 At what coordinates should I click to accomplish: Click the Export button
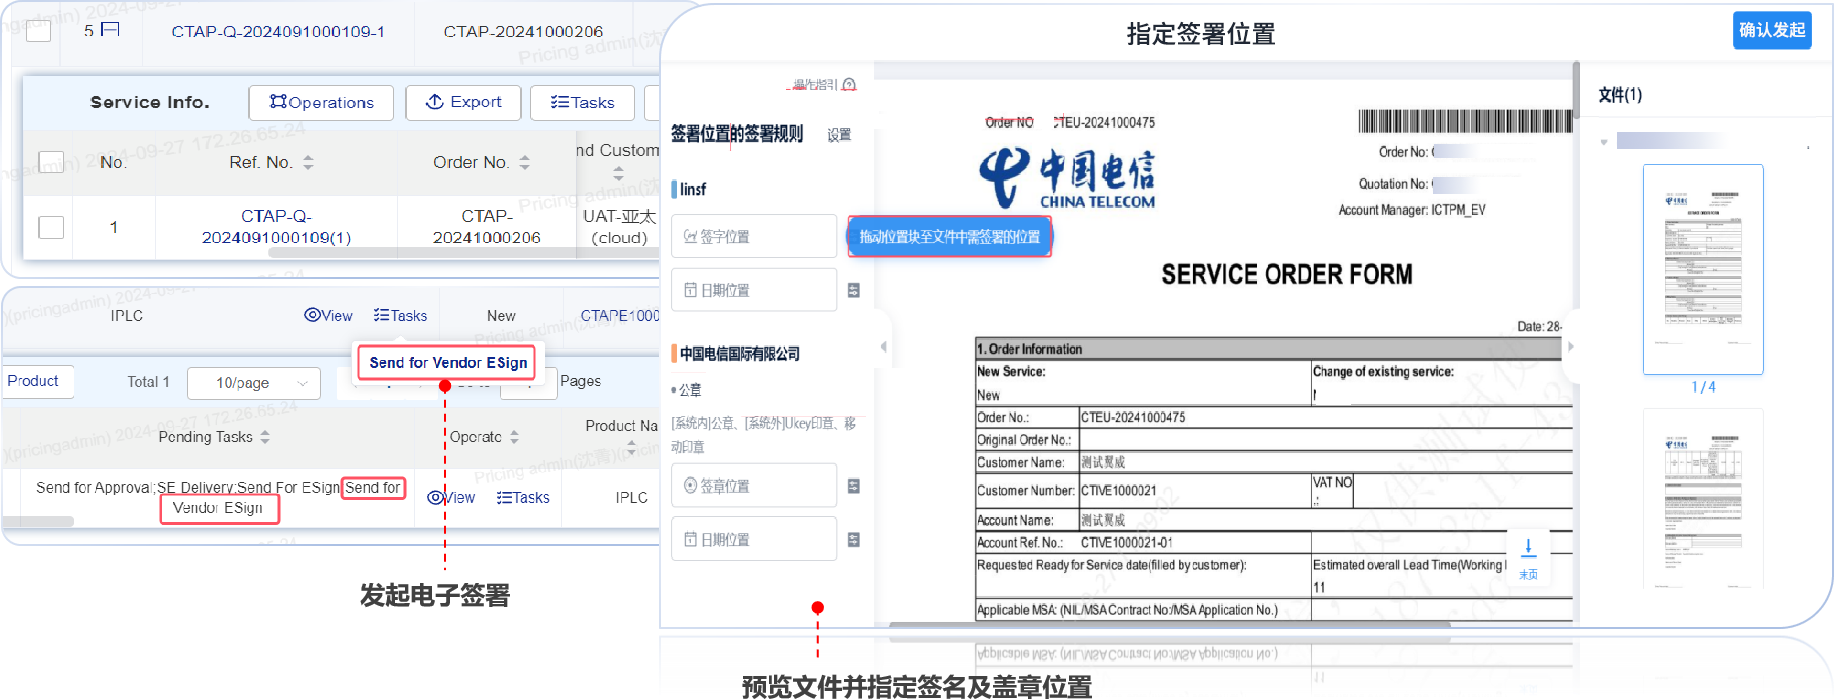pyautogui.click(x=463, y=102)
